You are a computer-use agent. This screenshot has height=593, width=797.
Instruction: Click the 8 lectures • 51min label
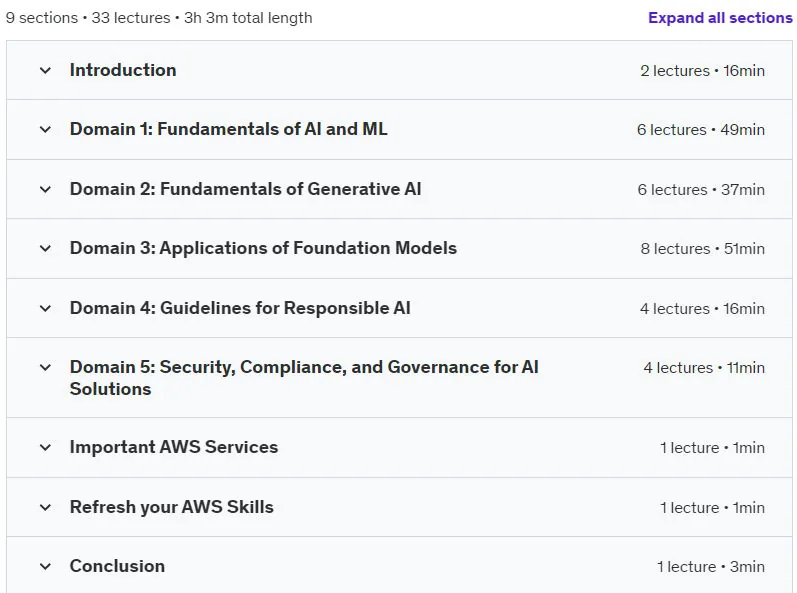702,248
